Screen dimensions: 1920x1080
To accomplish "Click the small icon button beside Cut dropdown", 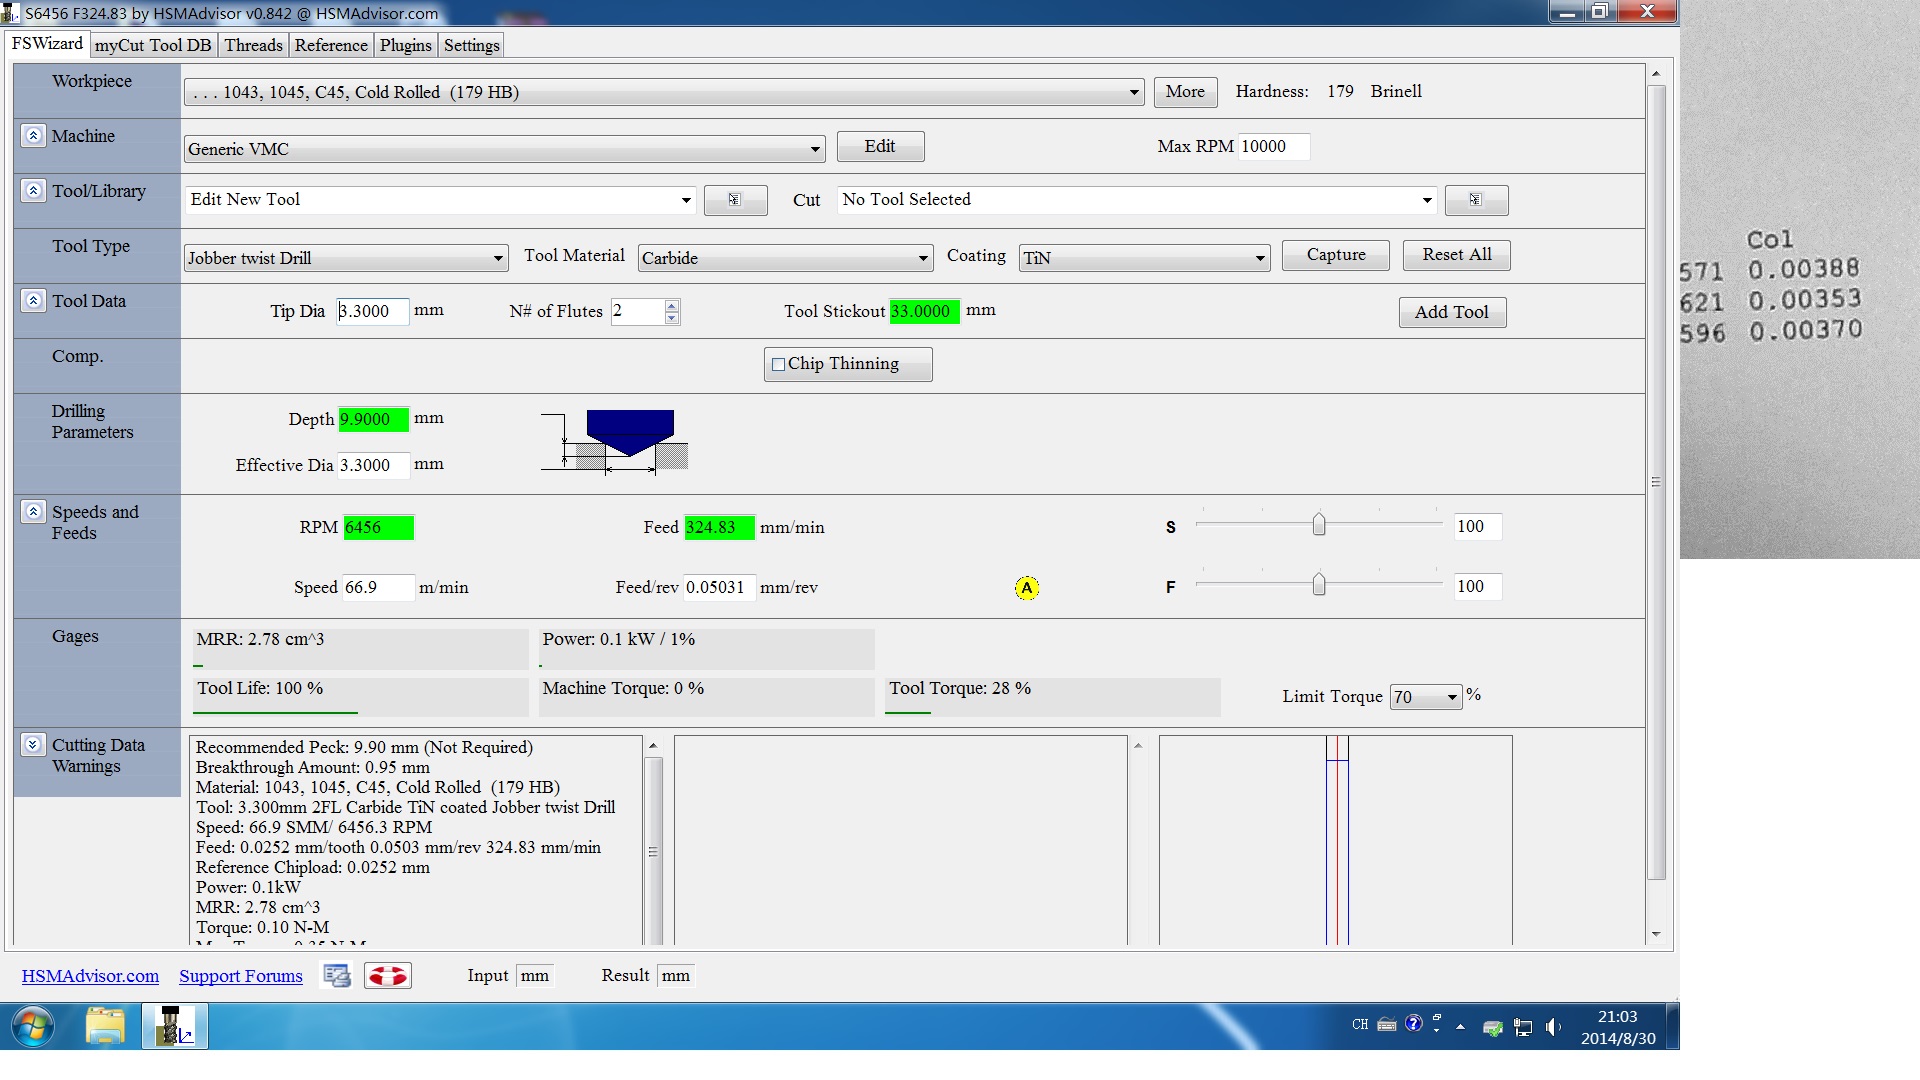I will tap(1475, 200).
